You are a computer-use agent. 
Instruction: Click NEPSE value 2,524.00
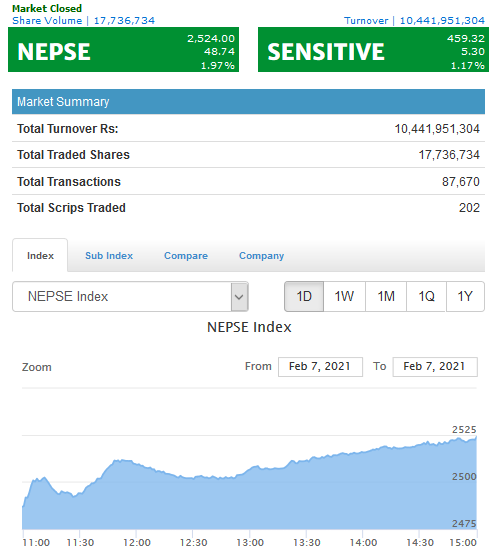pos(211,38)
